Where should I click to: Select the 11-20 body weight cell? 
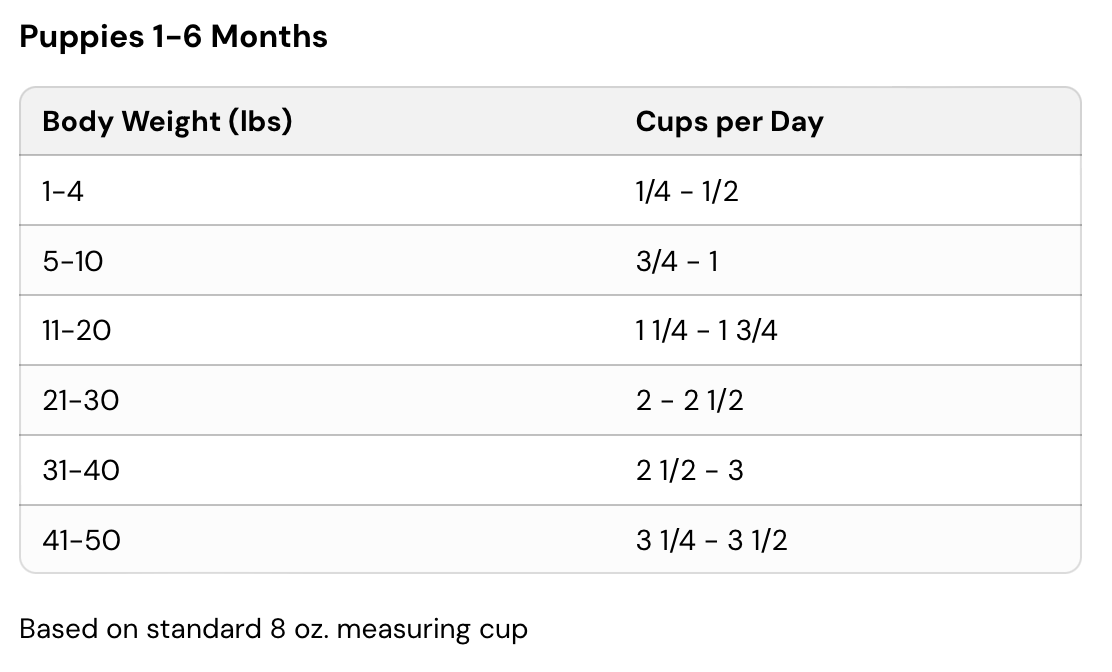click(x=77, y=331)
